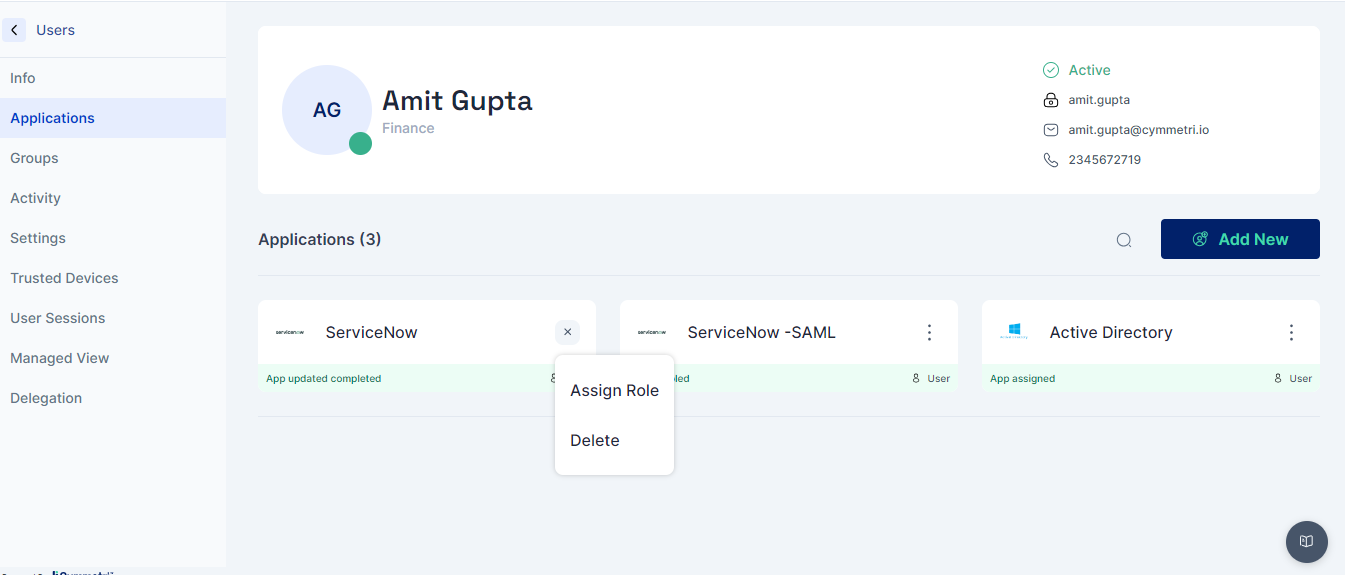Viewport: 1345px width, 575px height.
Task: Choose Delete from the context menu
Action: point(595,441)
